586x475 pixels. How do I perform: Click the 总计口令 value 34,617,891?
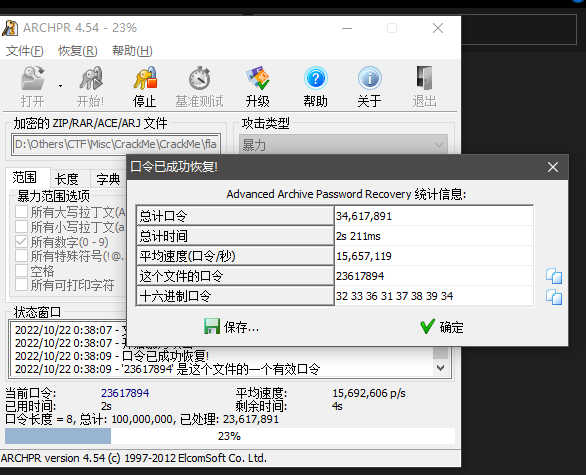pos(364,216)
